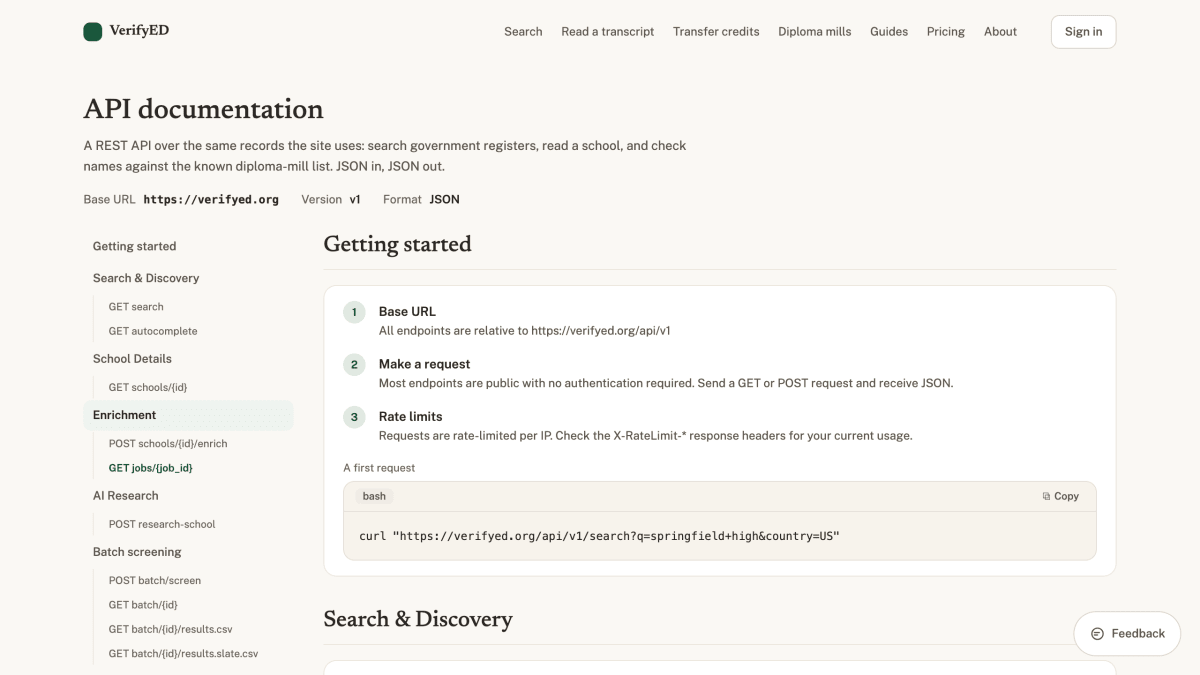The width and height of the screenshot is (1200, 675).
Task: Click the Base URL step heading
Action: [407, 312]
